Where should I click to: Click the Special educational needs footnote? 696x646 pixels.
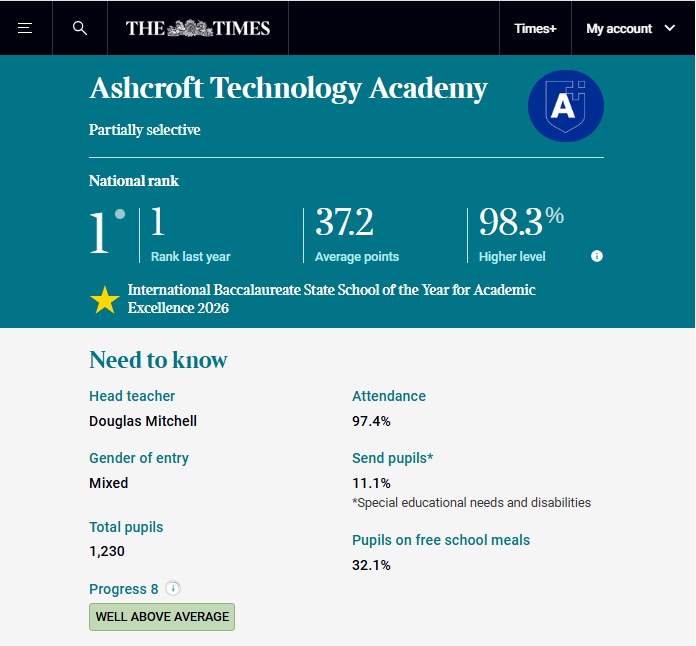point(471,503)
